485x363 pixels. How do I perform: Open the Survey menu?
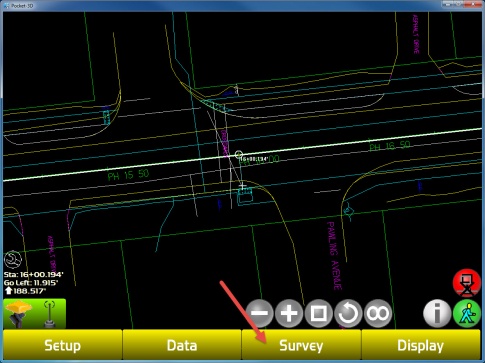(301, 345)
